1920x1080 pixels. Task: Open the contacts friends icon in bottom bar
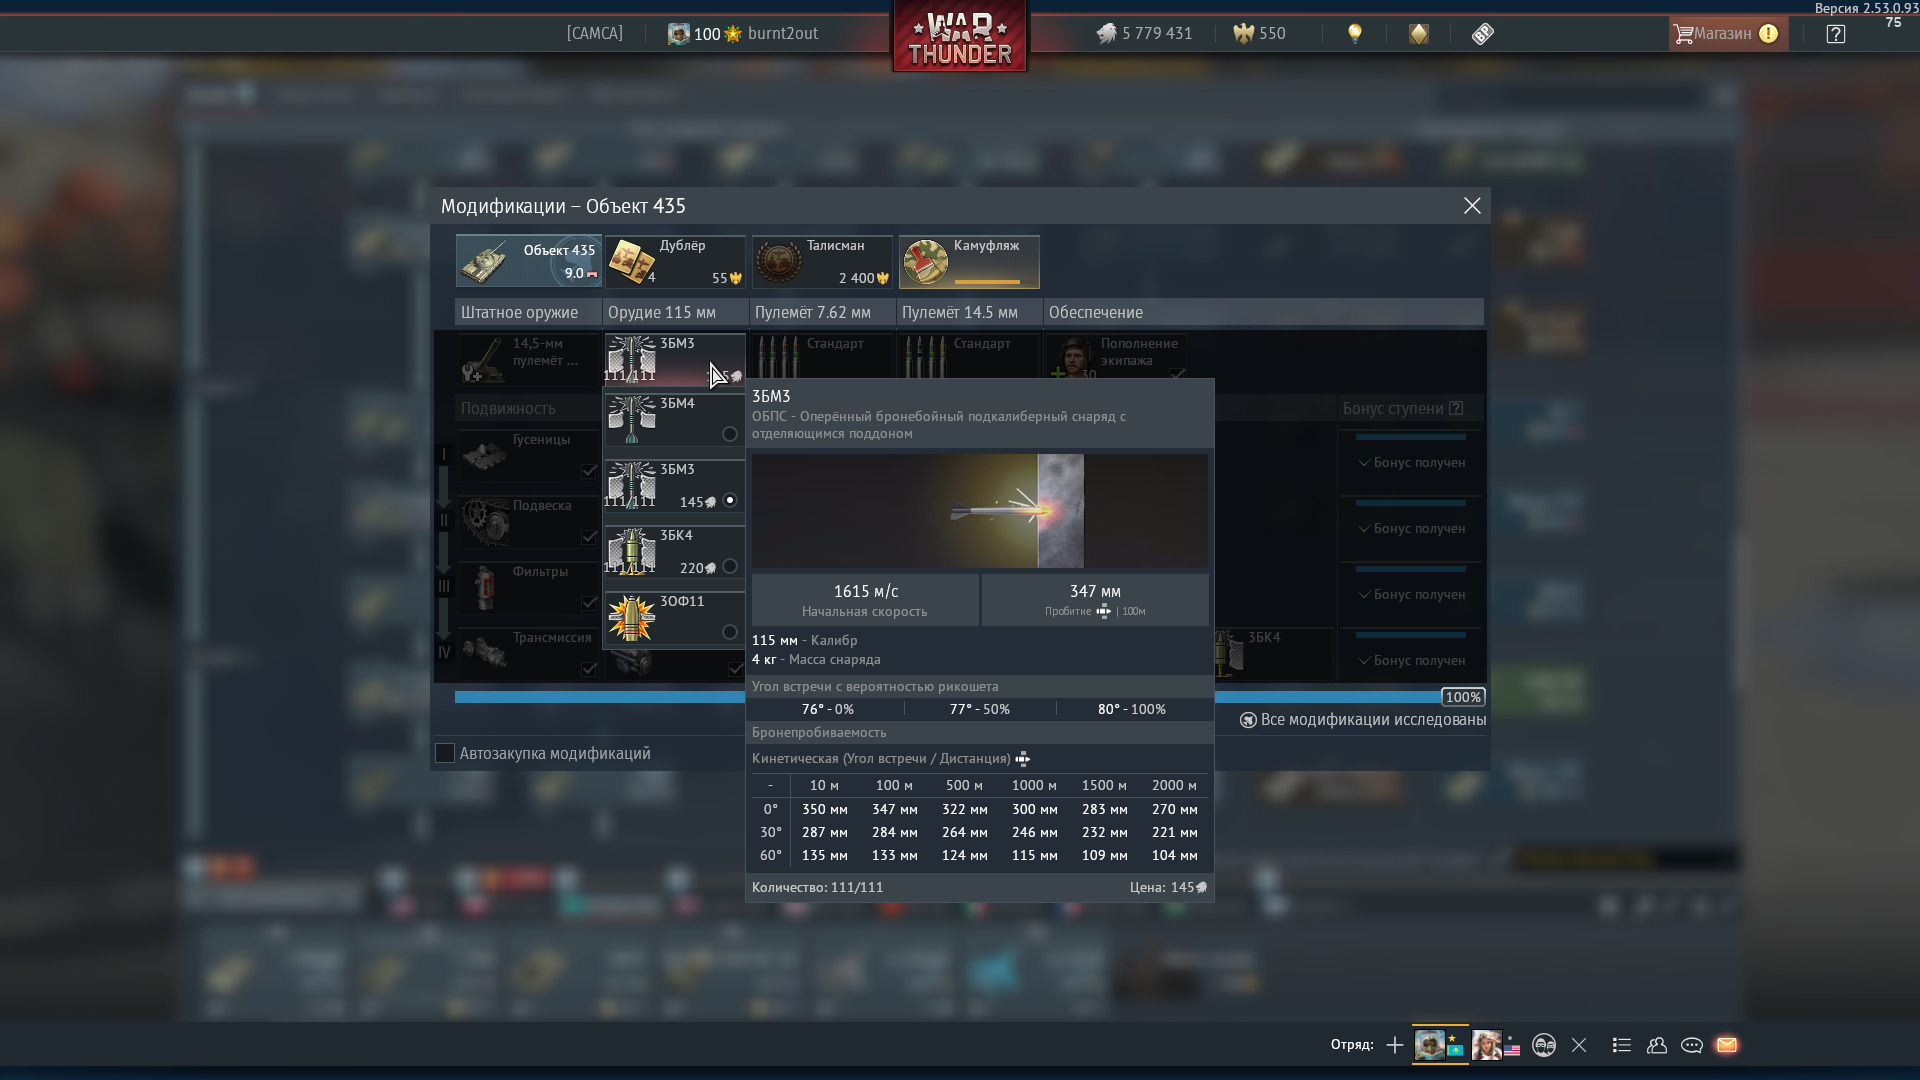[1656, 1045]
